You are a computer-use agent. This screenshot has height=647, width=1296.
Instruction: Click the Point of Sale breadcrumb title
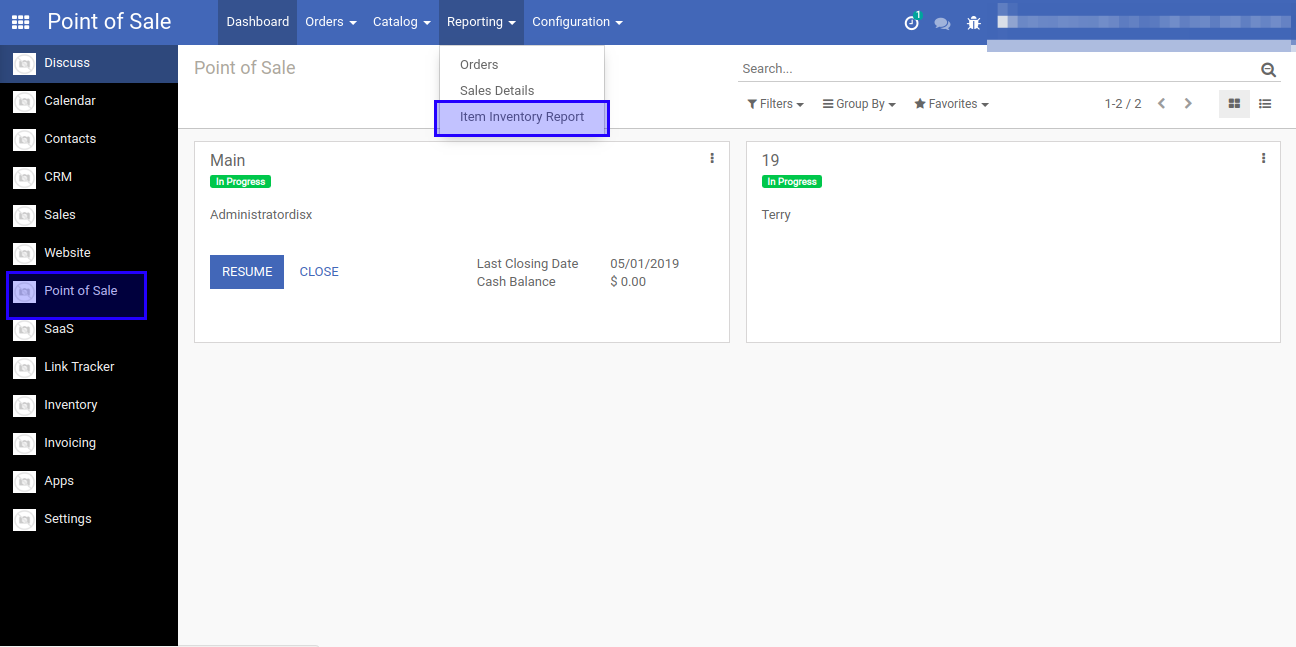245,68
